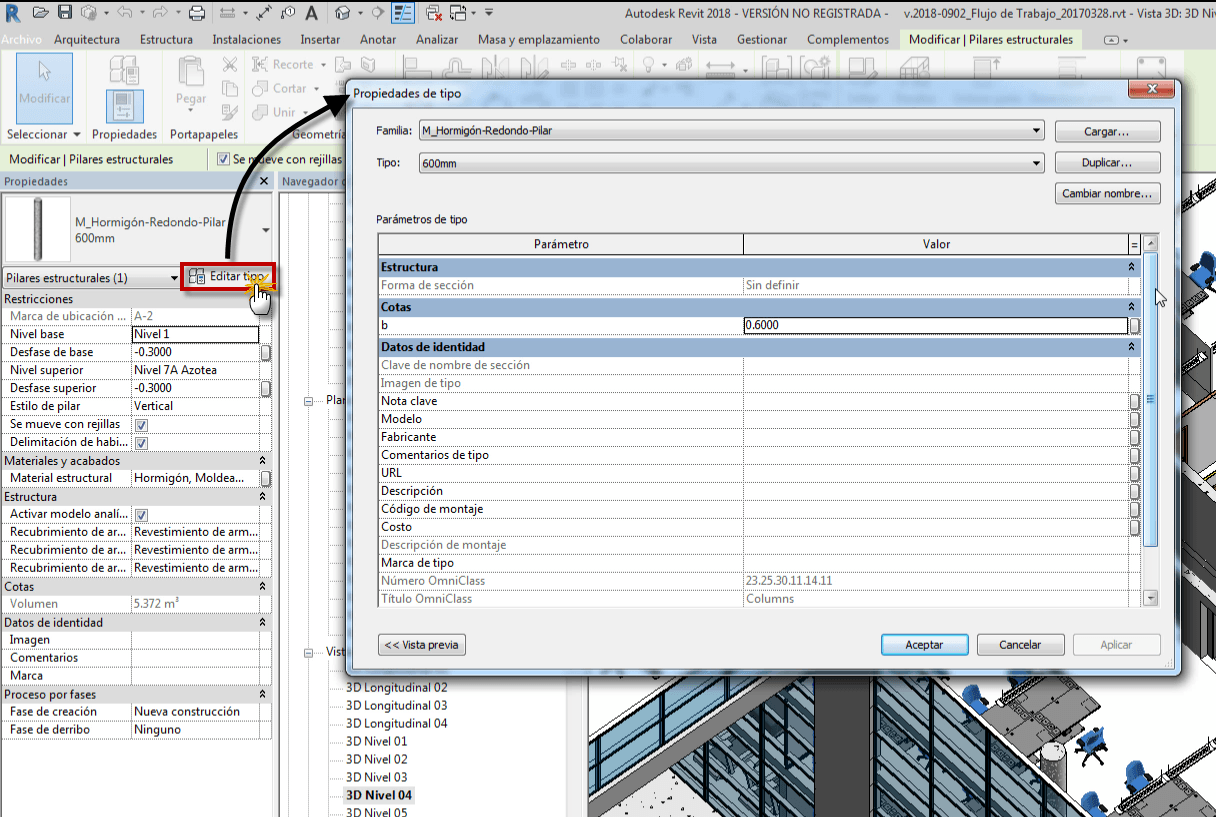Click the Default 3D View house icon

tap(343, 13)
